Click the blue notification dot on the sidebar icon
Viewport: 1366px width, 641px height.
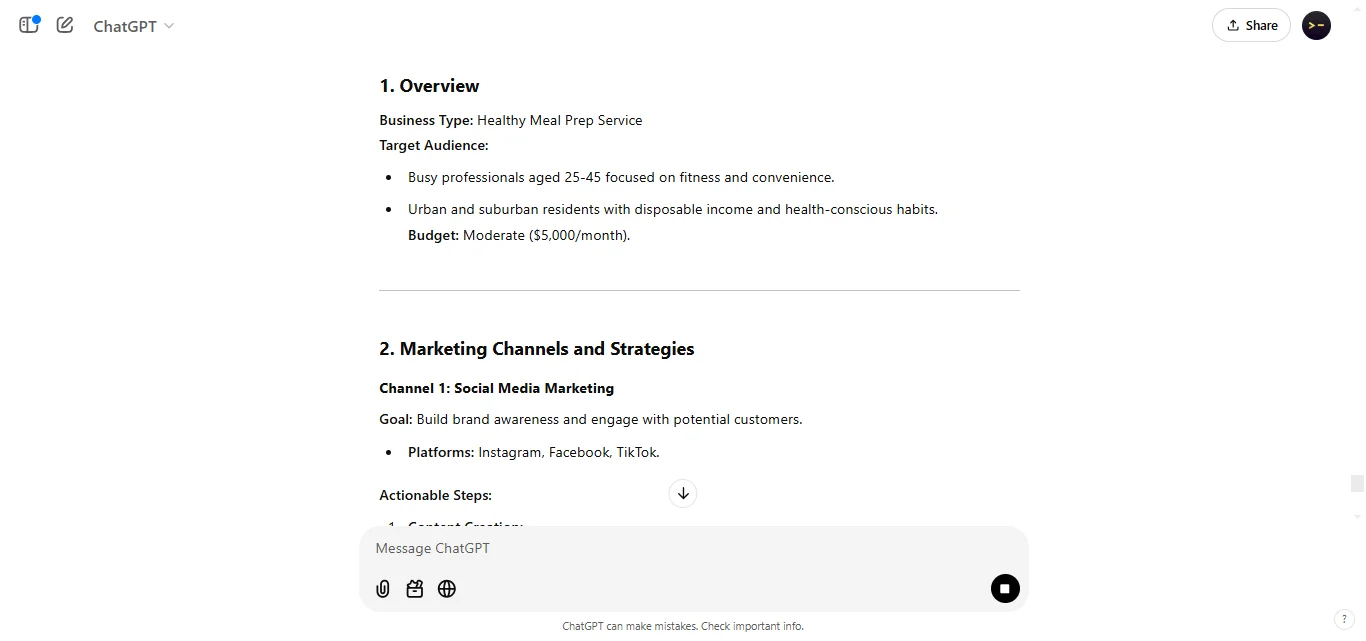coord(37,17)
